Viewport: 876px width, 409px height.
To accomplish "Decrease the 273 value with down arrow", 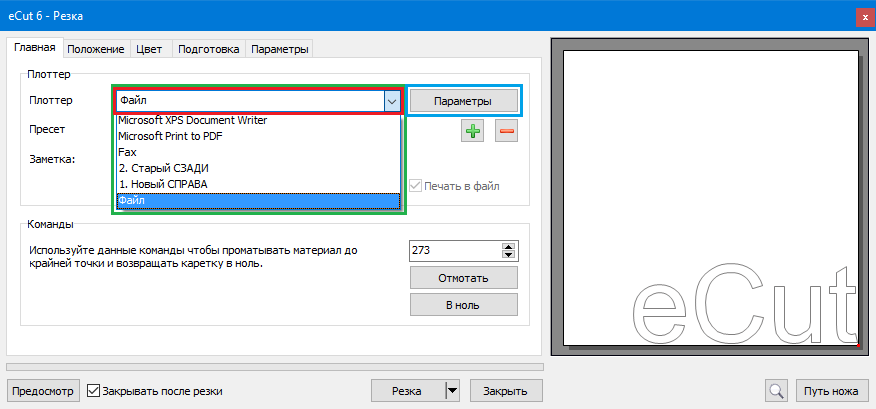I will (x=508, y=255).
